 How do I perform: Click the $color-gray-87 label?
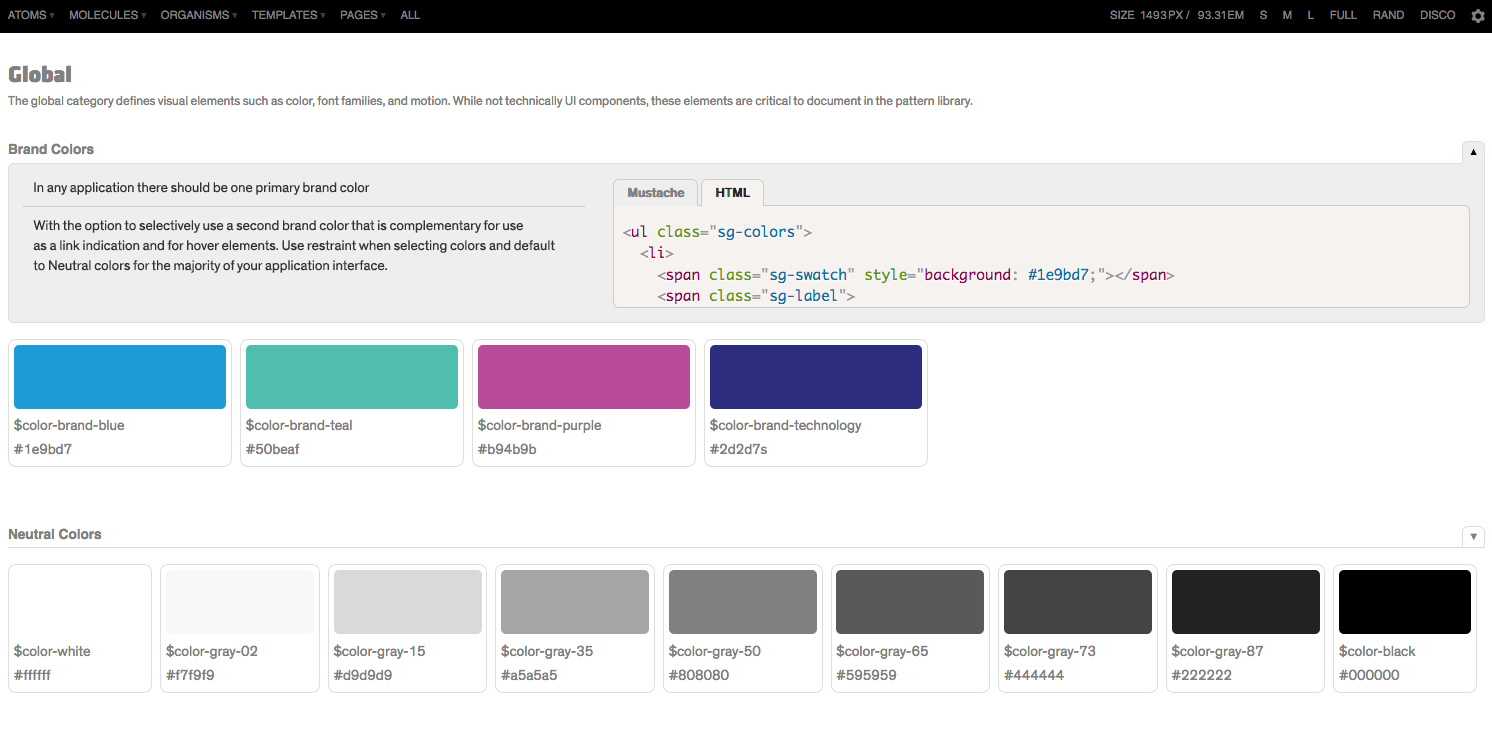pos(1218,651)
